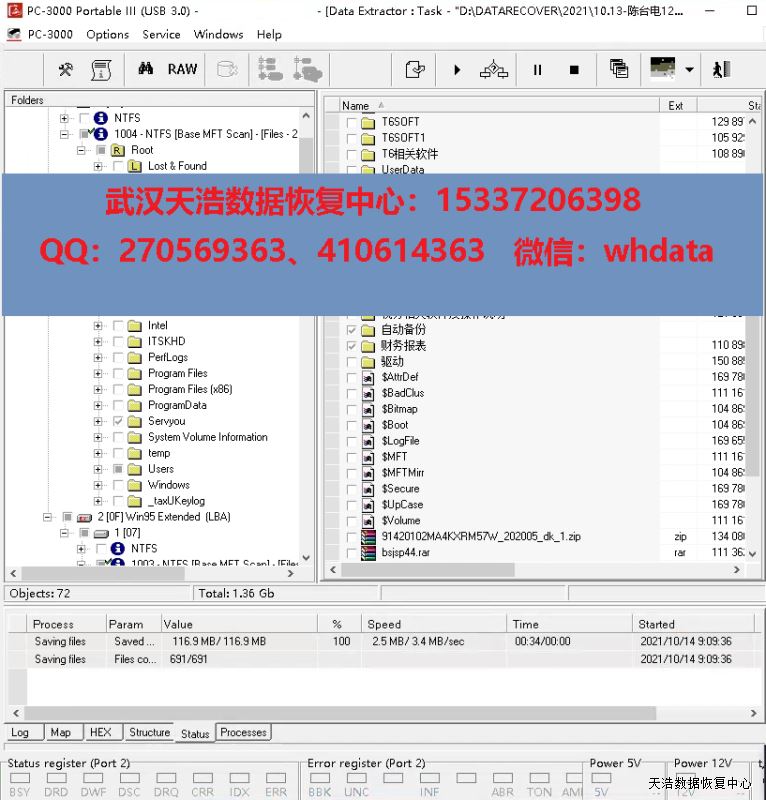766x800 pixels.
Task: Open the binoculars search tool
Action: click(146, 69)
